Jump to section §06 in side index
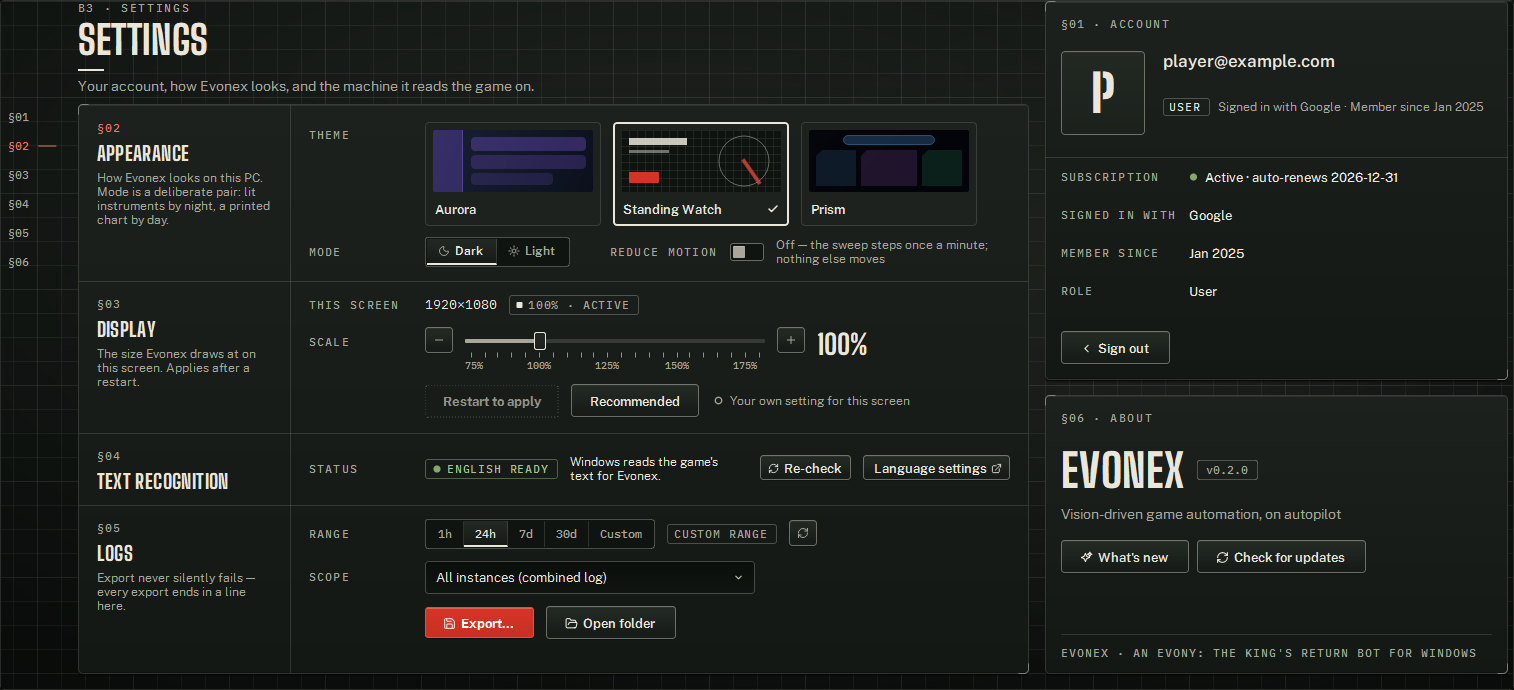 click(x=19, y=262)
